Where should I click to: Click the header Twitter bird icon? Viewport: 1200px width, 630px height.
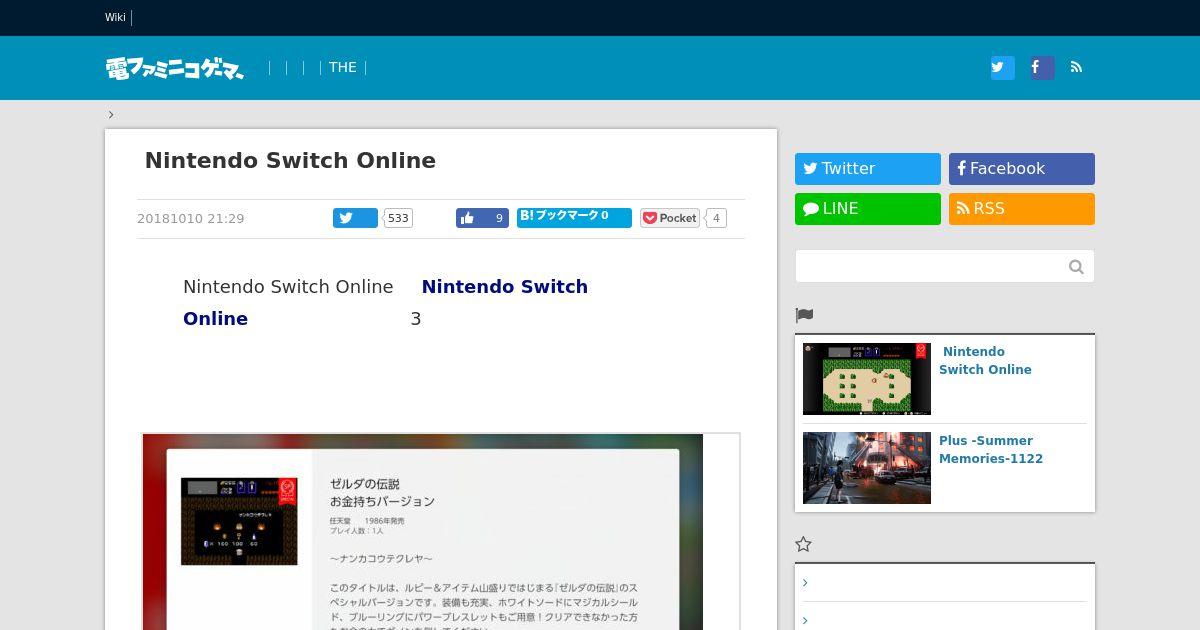click(x=1002, y=67)
